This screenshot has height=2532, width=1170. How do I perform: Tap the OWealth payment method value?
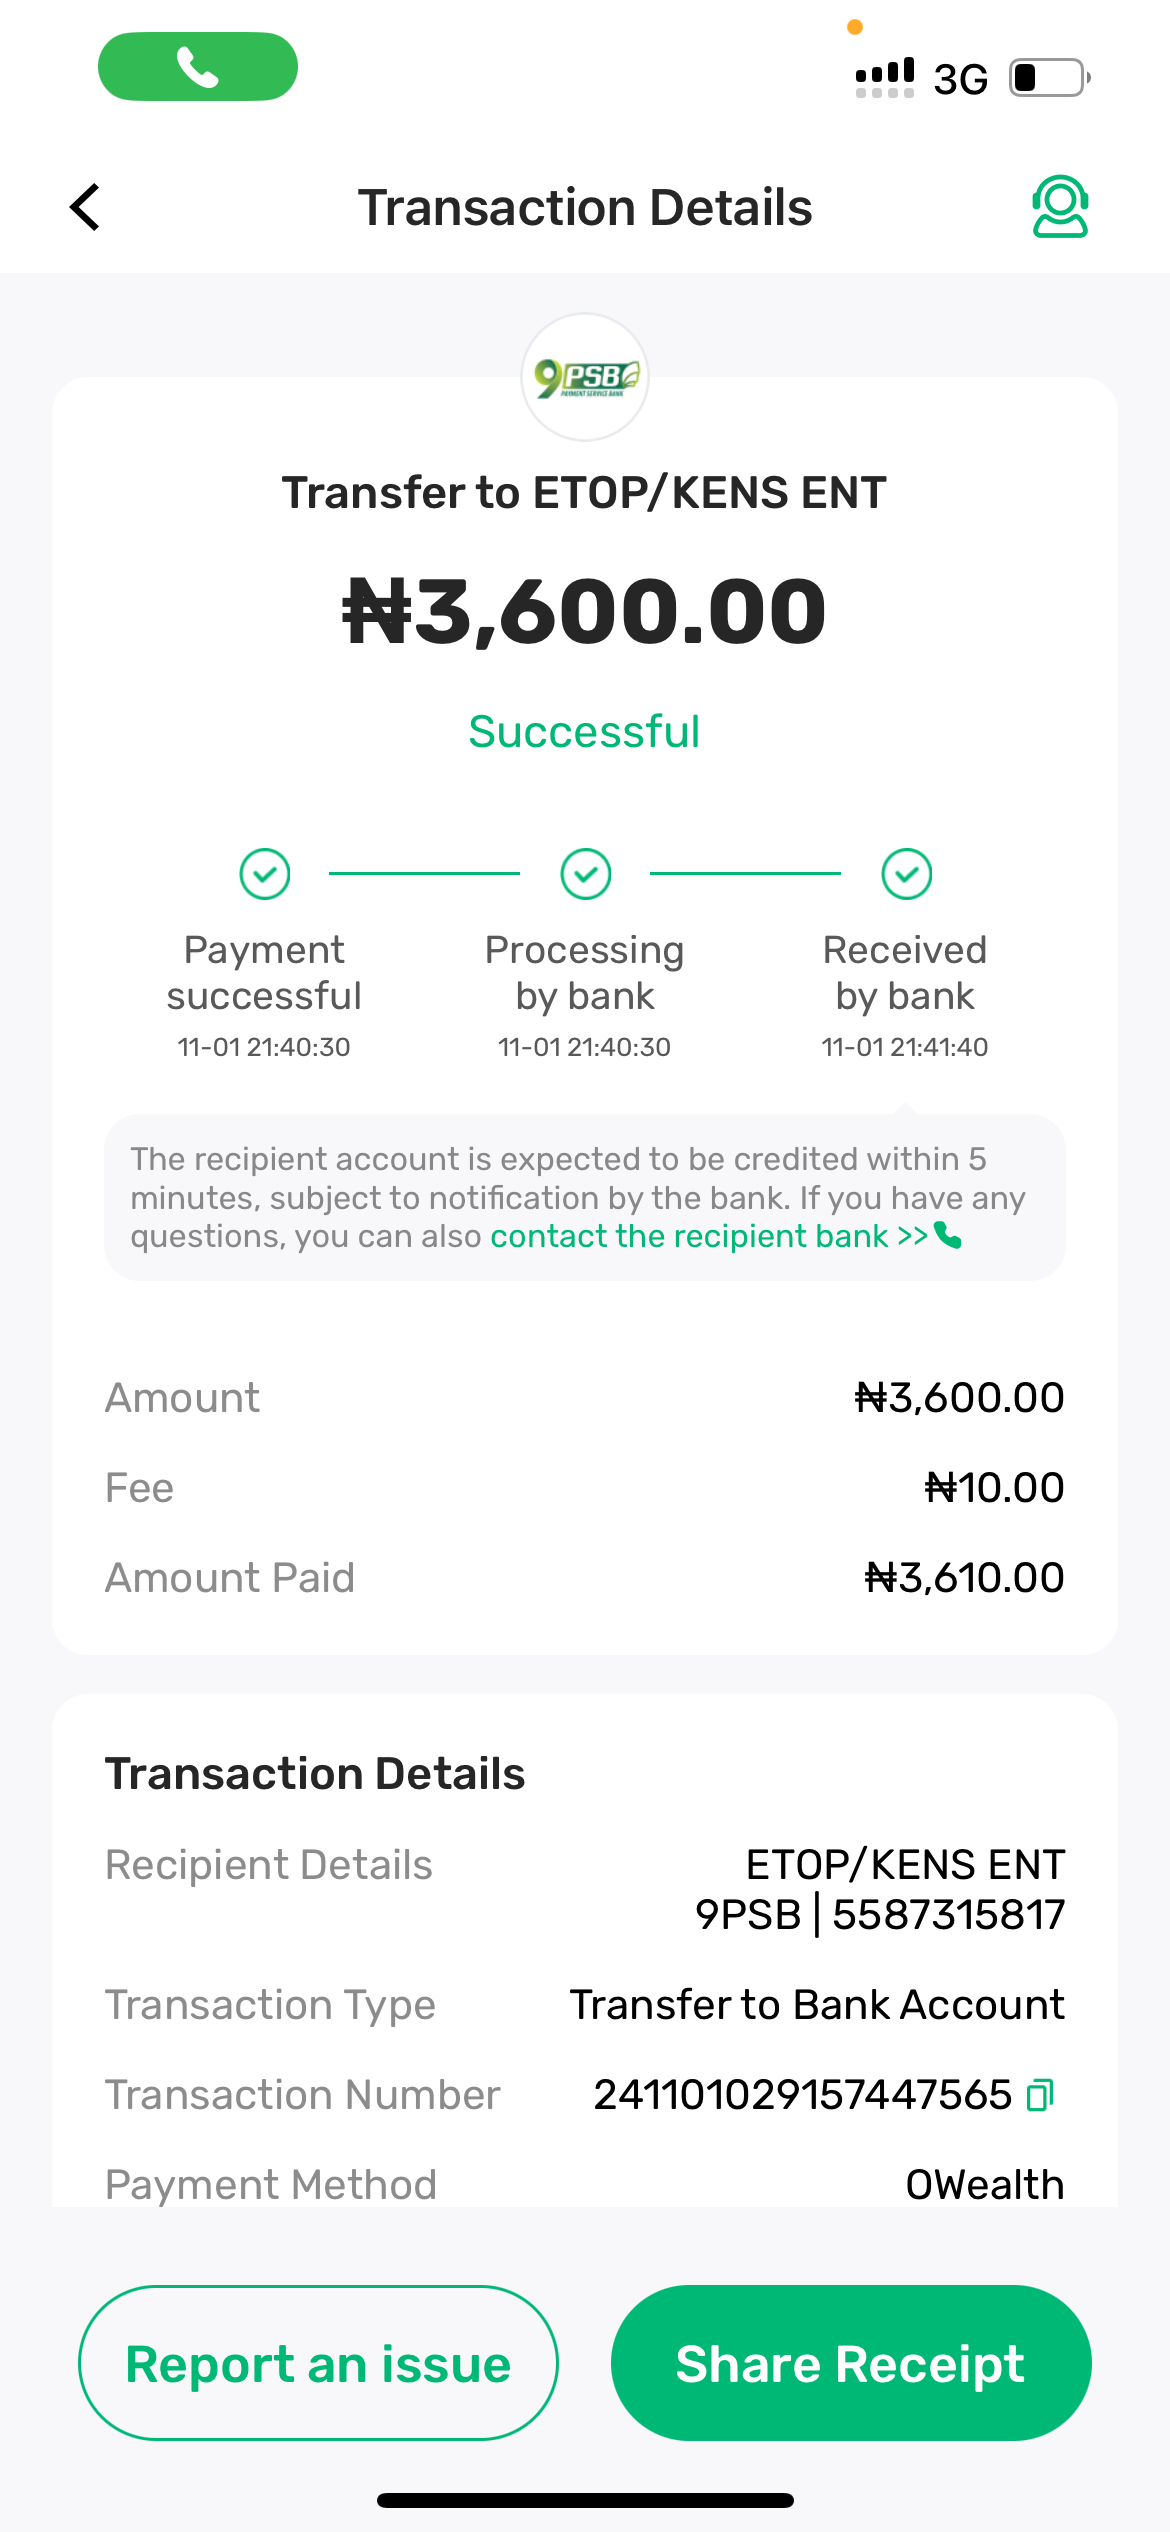click(984, 2184)
